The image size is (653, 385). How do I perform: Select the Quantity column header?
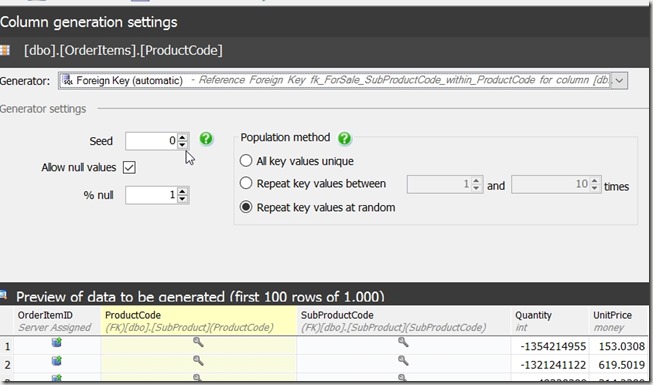pos(550,321)
